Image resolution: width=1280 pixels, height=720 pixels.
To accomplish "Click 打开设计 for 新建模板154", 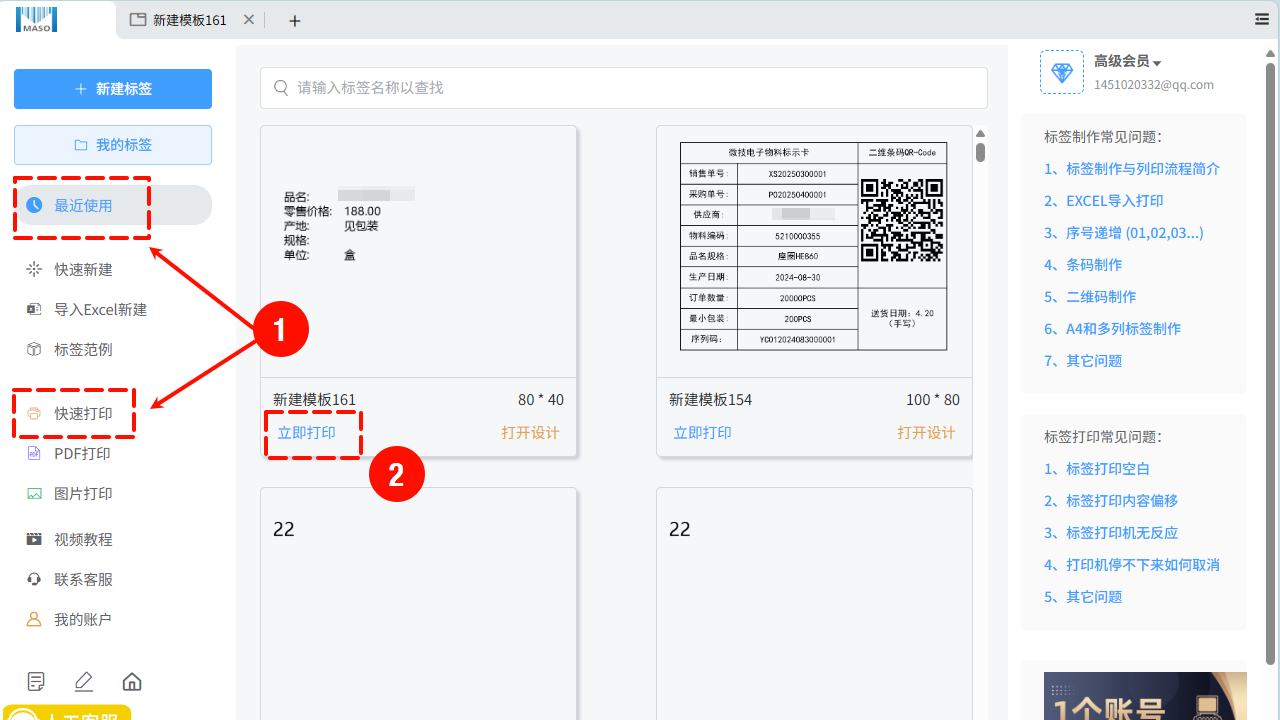I will (x=927, y=433).
